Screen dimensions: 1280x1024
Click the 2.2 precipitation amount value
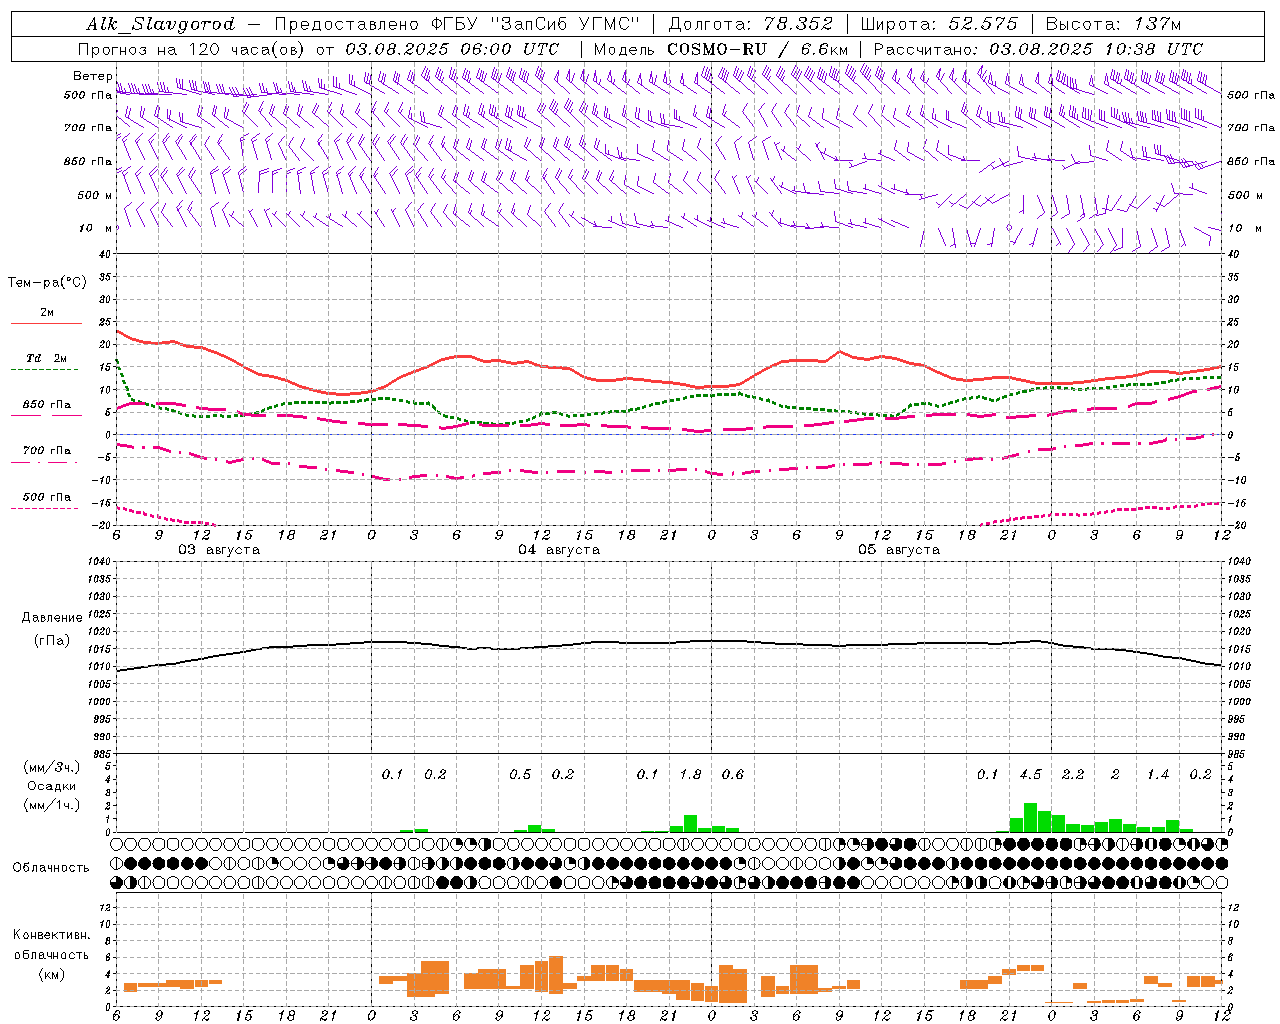1073,774
